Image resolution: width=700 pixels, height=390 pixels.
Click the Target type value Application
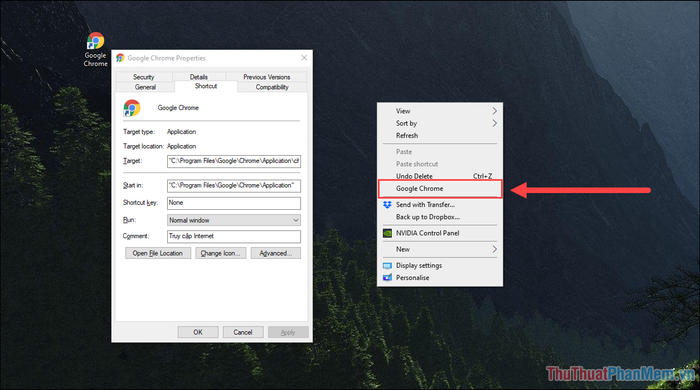click(181, 132)
